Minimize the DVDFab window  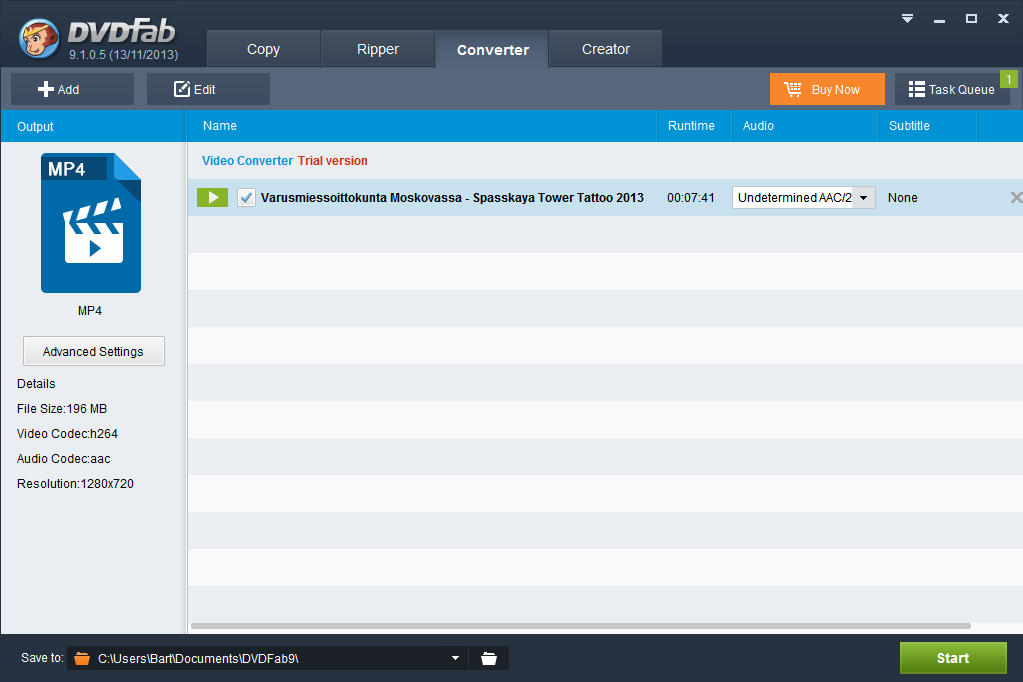[x=939, y=20]
